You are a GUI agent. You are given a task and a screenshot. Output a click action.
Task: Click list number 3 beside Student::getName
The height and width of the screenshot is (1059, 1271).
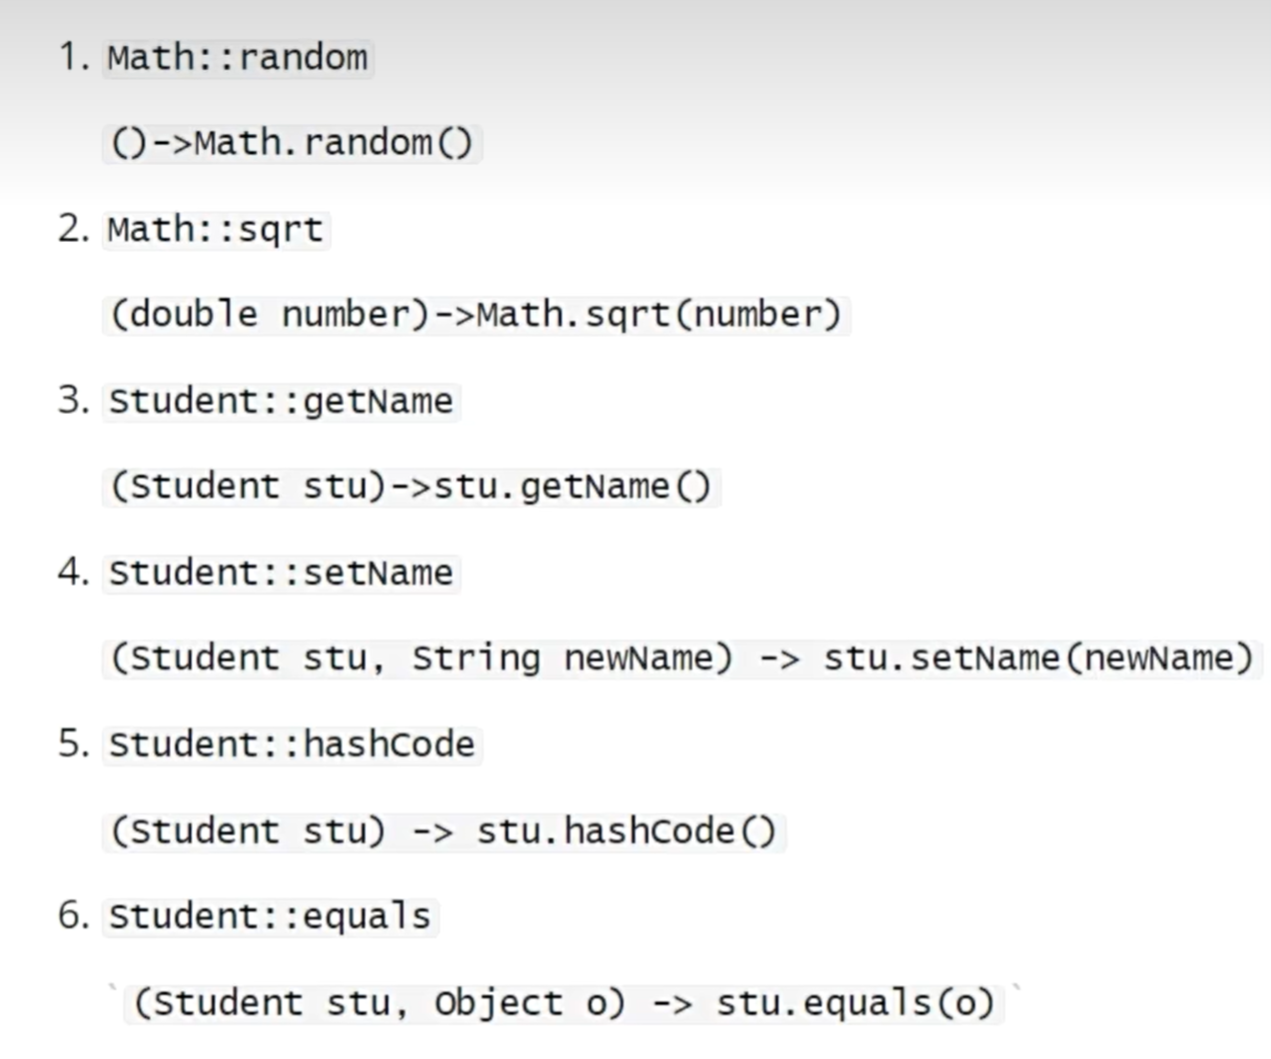tap(72, 401)
